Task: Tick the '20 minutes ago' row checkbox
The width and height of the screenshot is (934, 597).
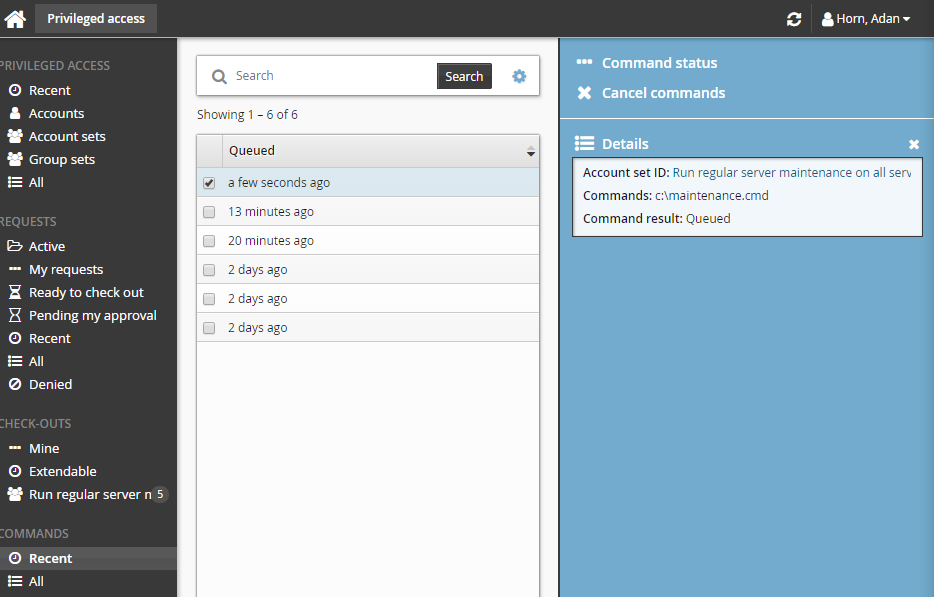Action: tap(209, 241)
